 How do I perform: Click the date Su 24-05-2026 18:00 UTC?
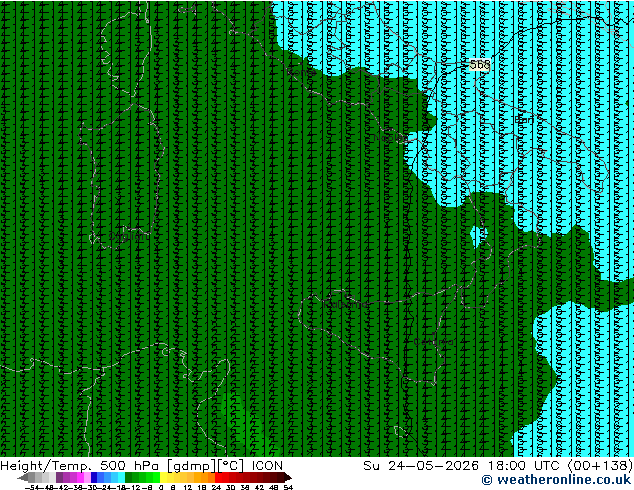click(463, 466)
